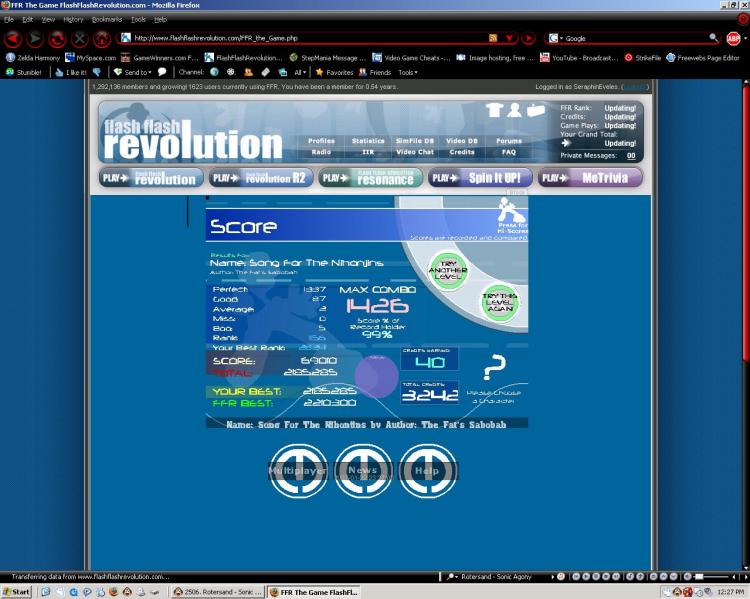Click the Forums link
Image resolution: width=750 pixels, height=599 pixels.
509,141
